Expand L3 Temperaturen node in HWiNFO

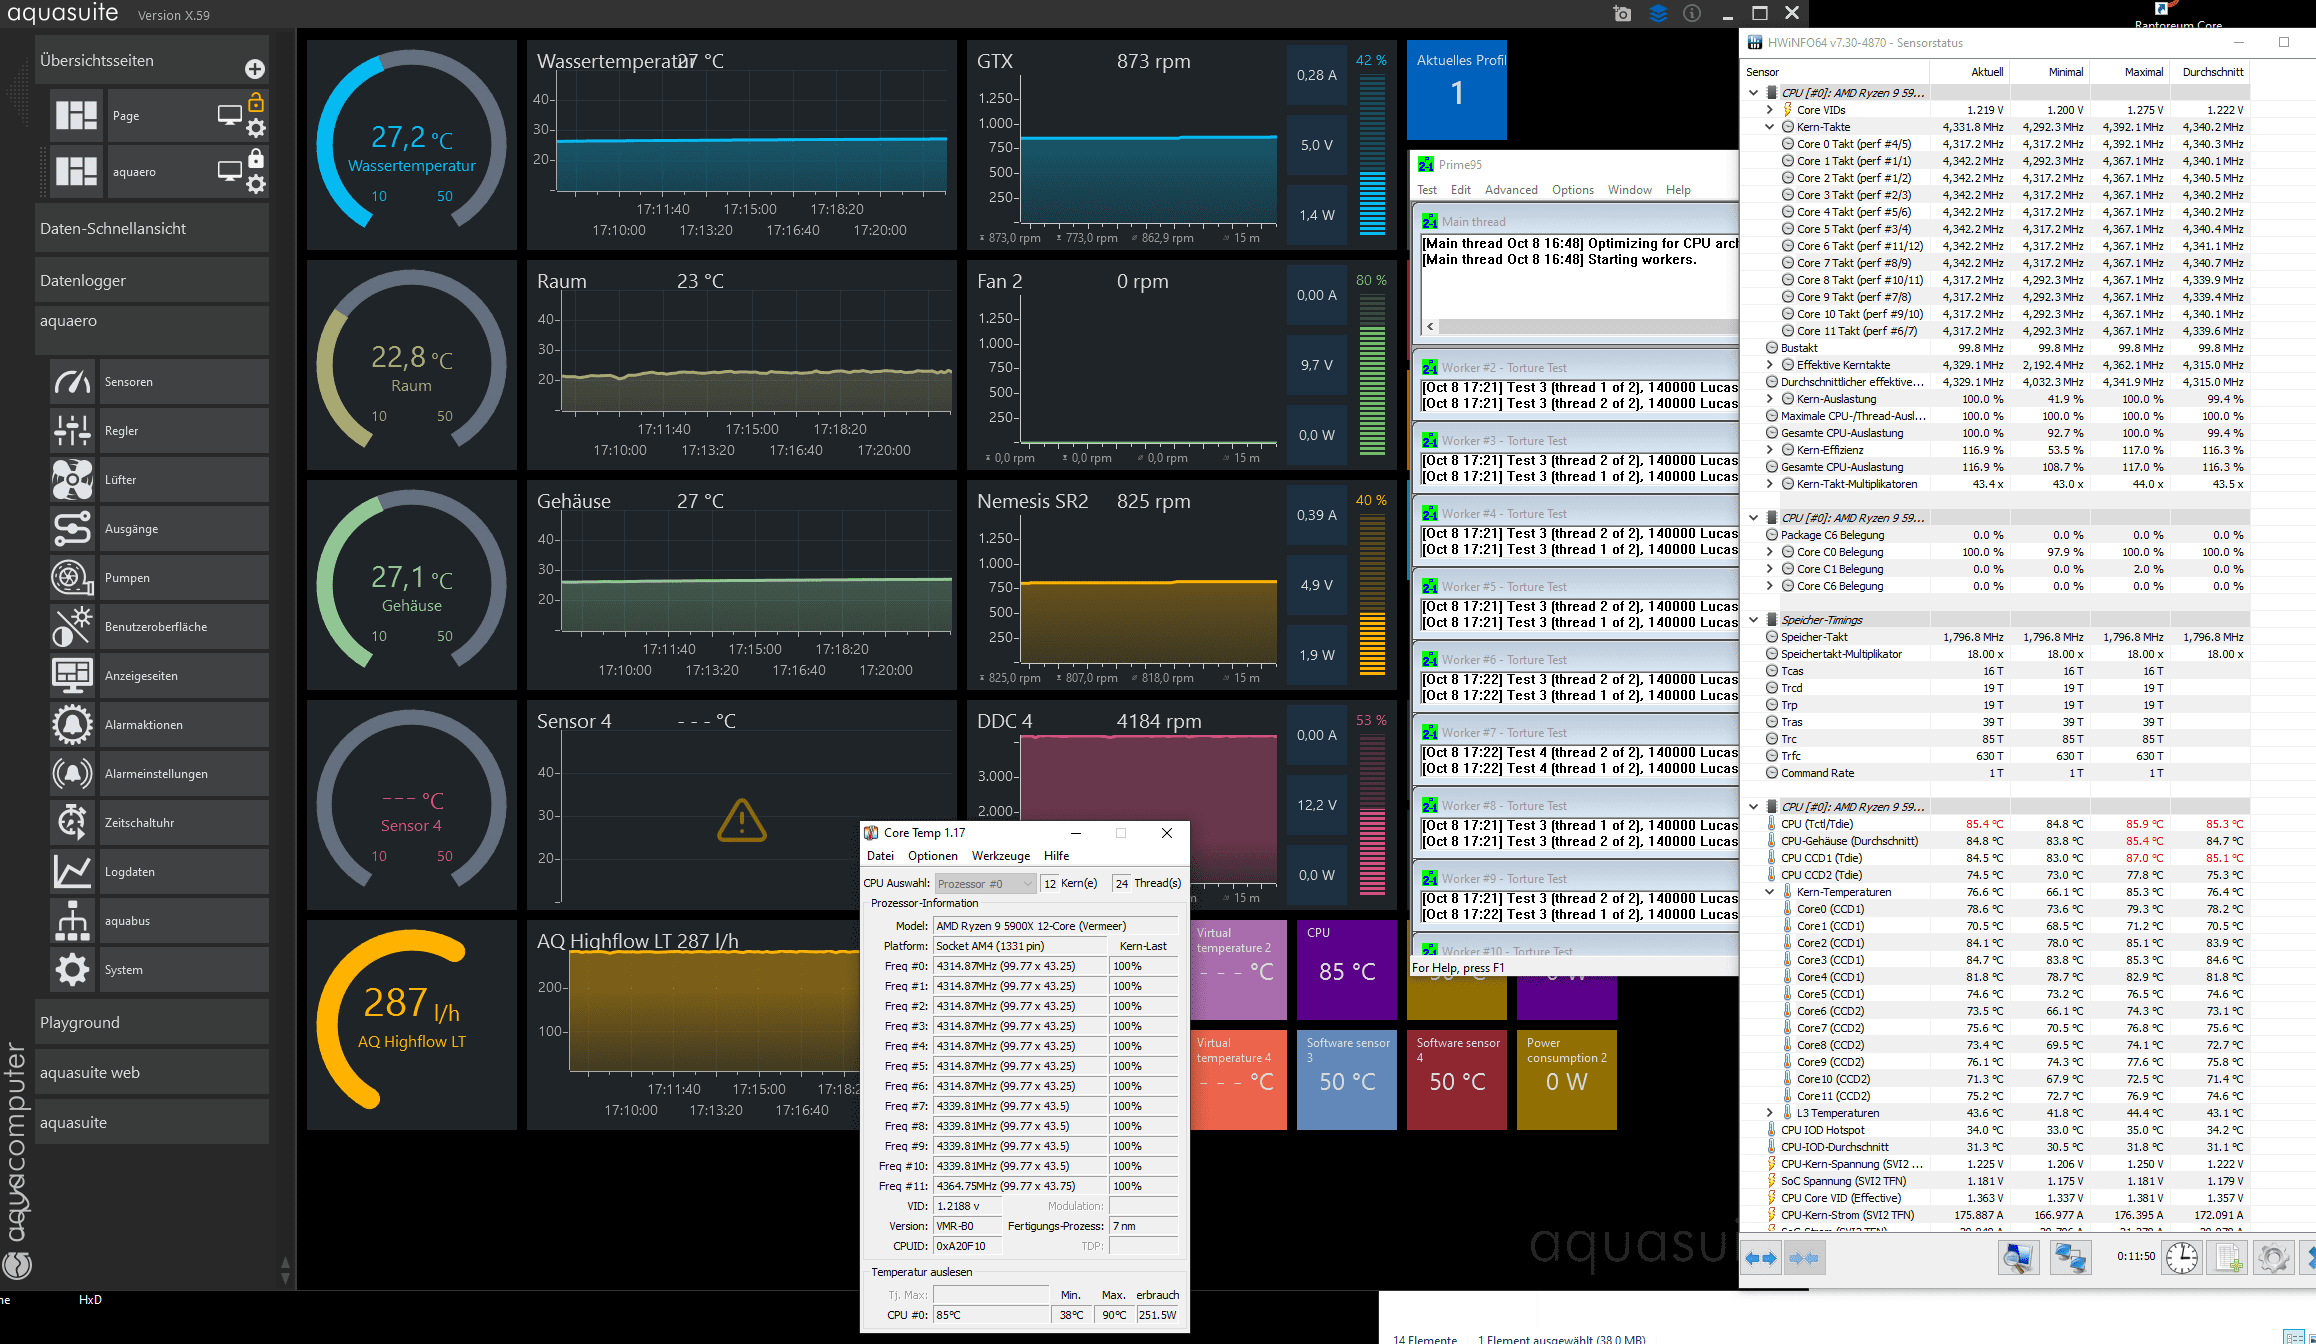1770,1113
